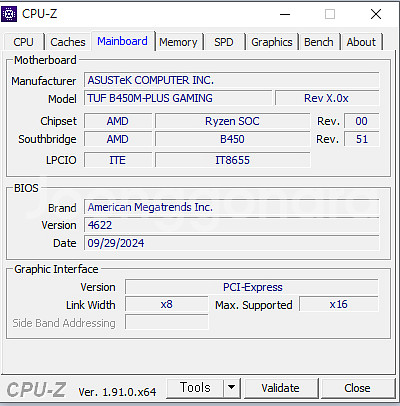Click the CPU-Z logo at bottom left
The image size is (400, 406).
[x=36, y=389]
